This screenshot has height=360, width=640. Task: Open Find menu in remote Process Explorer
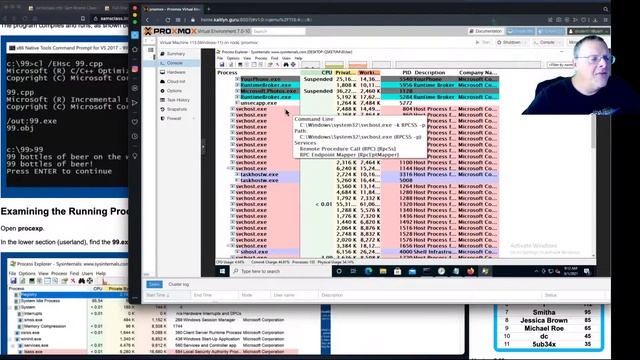click(274, 58)
